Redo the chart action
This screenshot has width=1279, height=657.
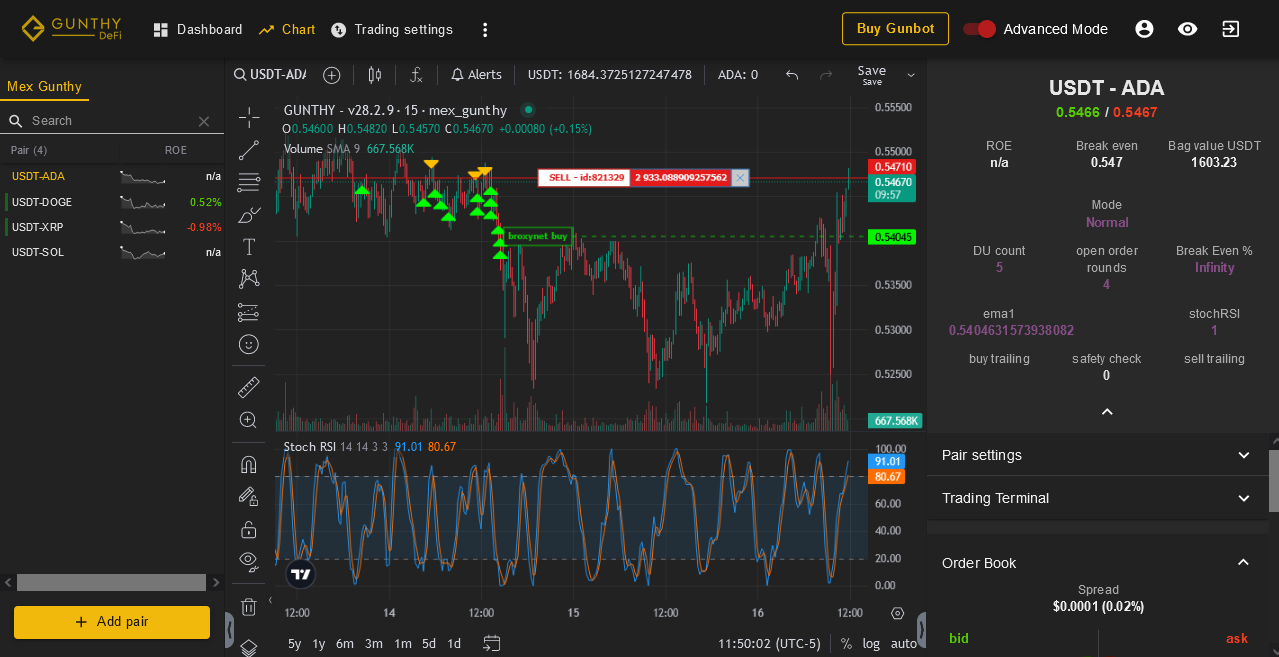coord(826,75)
